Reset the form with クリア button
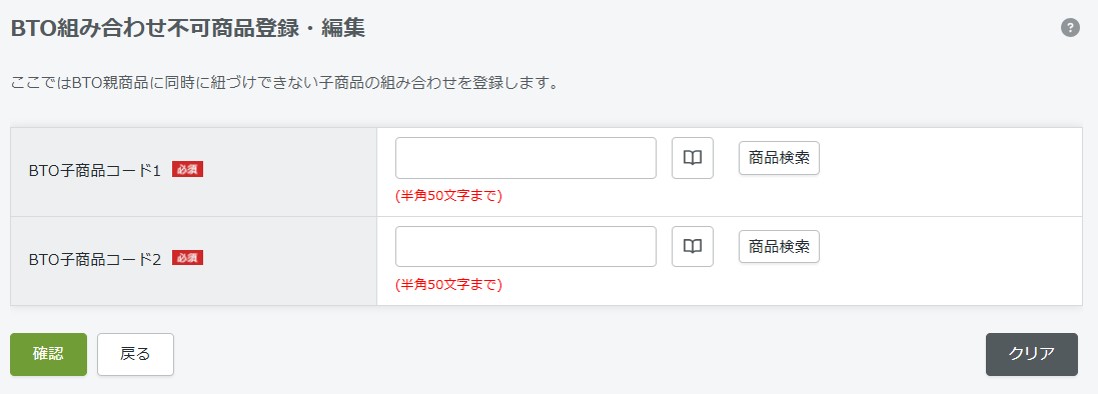The image size is (1098, 394). [1031, 354]
